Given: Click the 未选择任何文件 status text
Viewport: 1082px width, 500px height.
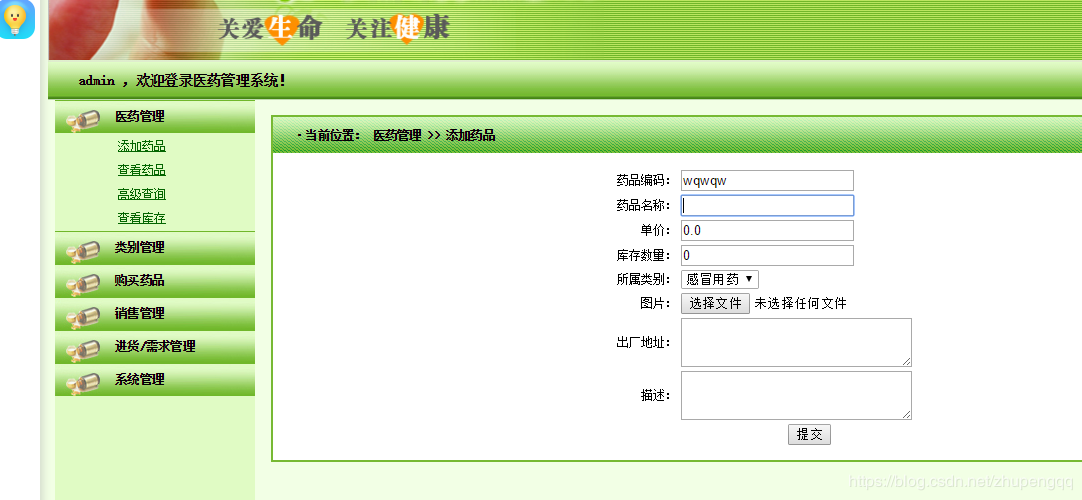Looking at the screenshot, I should [x=800, y=303].
